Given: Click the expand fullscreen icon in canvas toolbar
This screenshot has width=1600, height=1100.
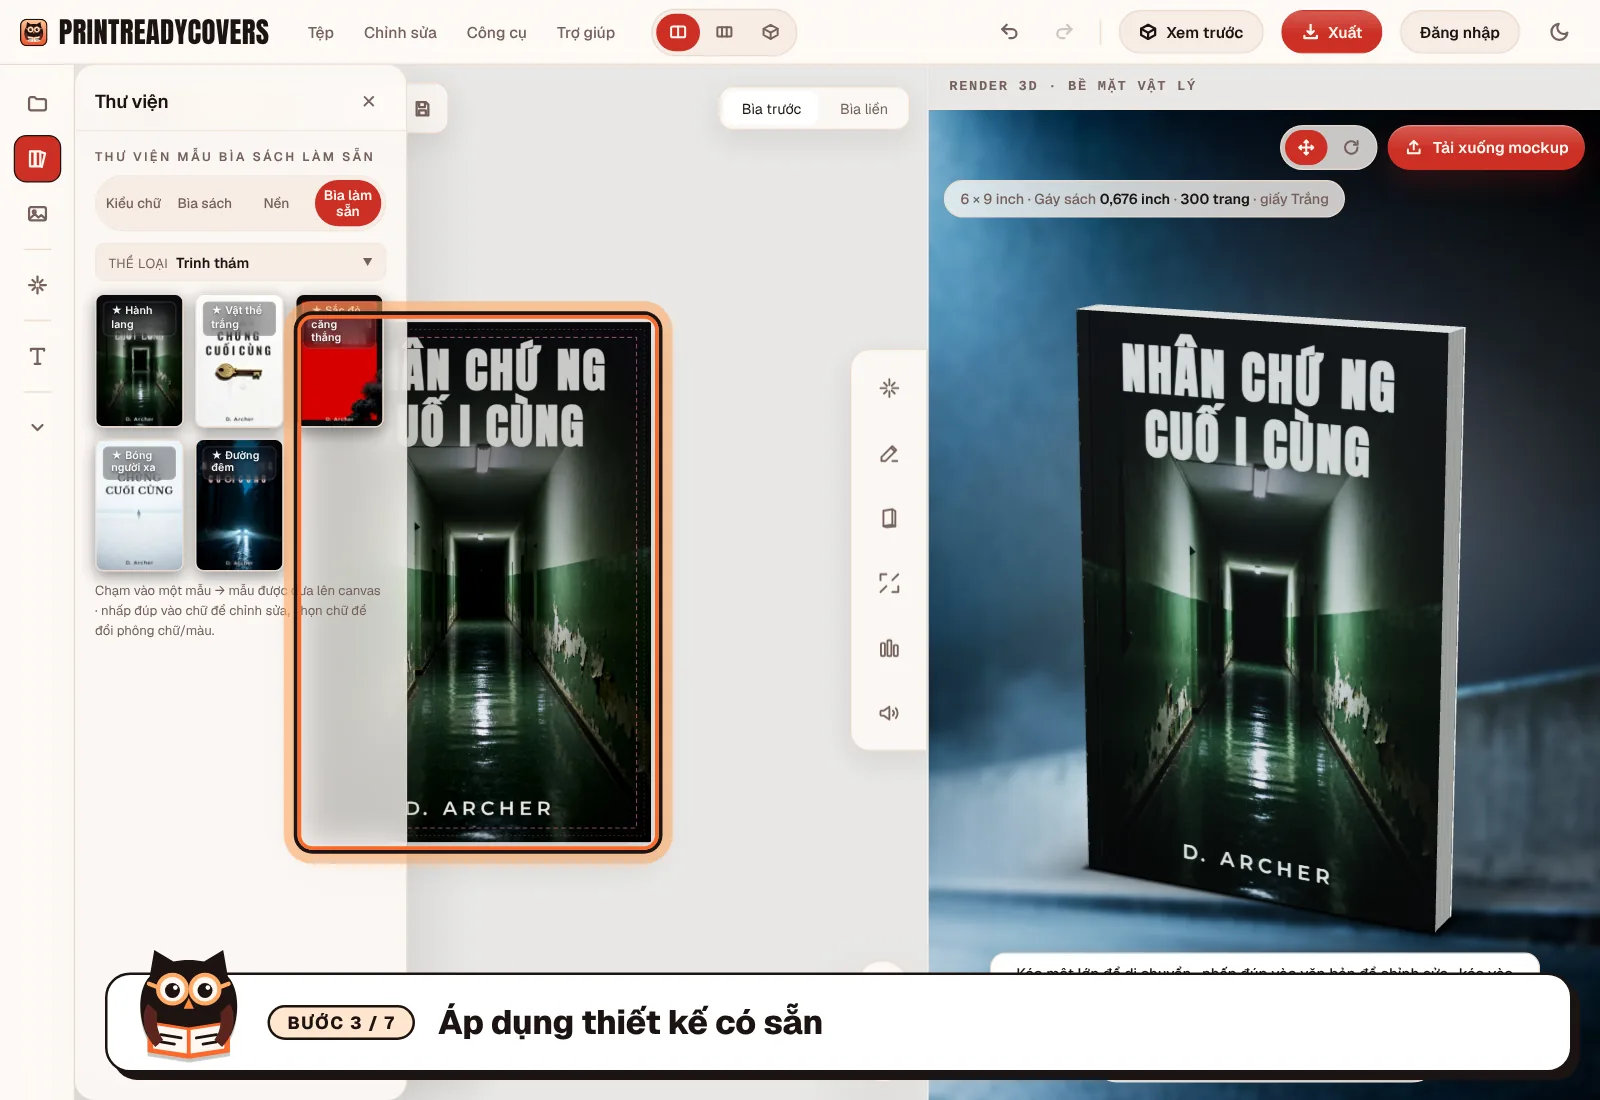Looking at the screenshot, I should point(889,583).
